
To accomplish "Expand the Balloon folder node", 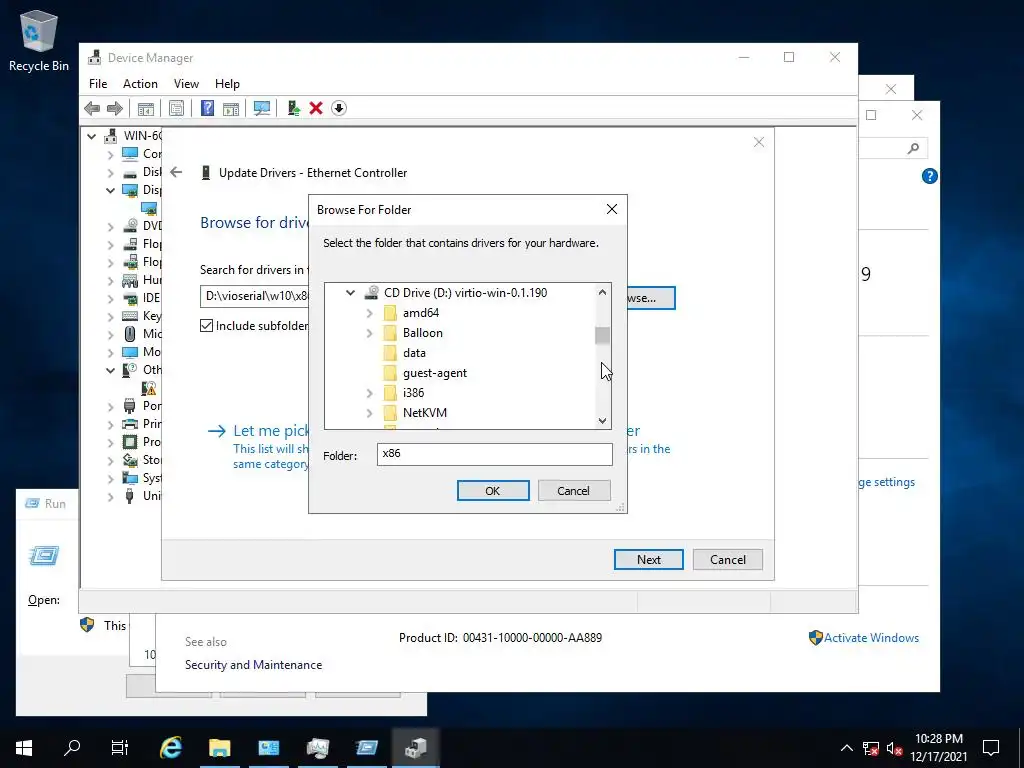I will (370, 334).
